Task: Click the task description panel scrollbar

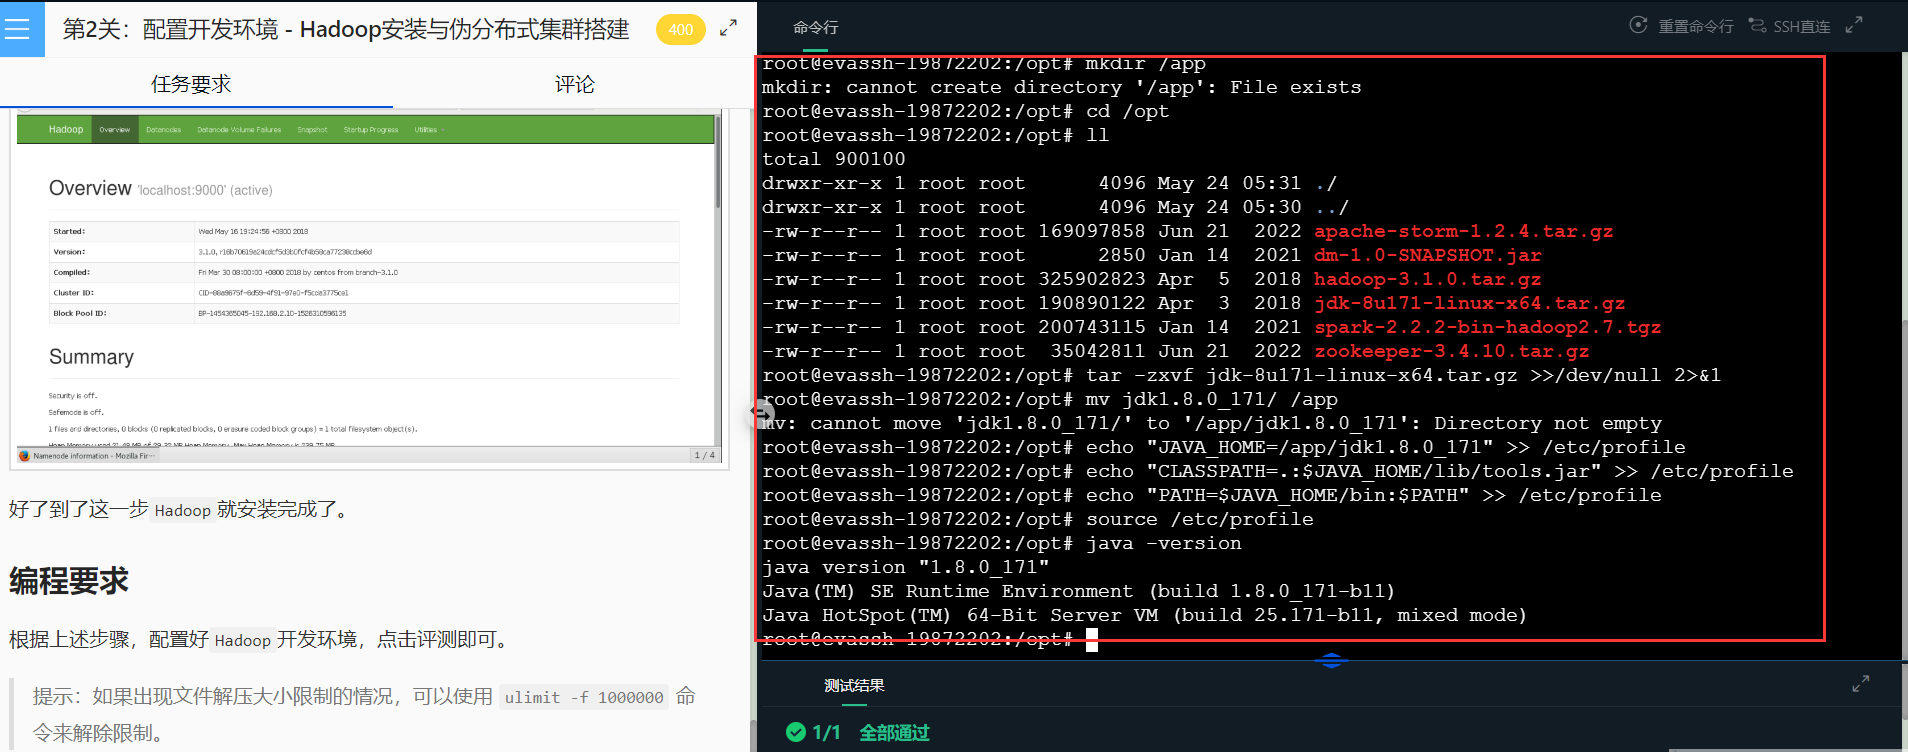Action: pos(752,734)
